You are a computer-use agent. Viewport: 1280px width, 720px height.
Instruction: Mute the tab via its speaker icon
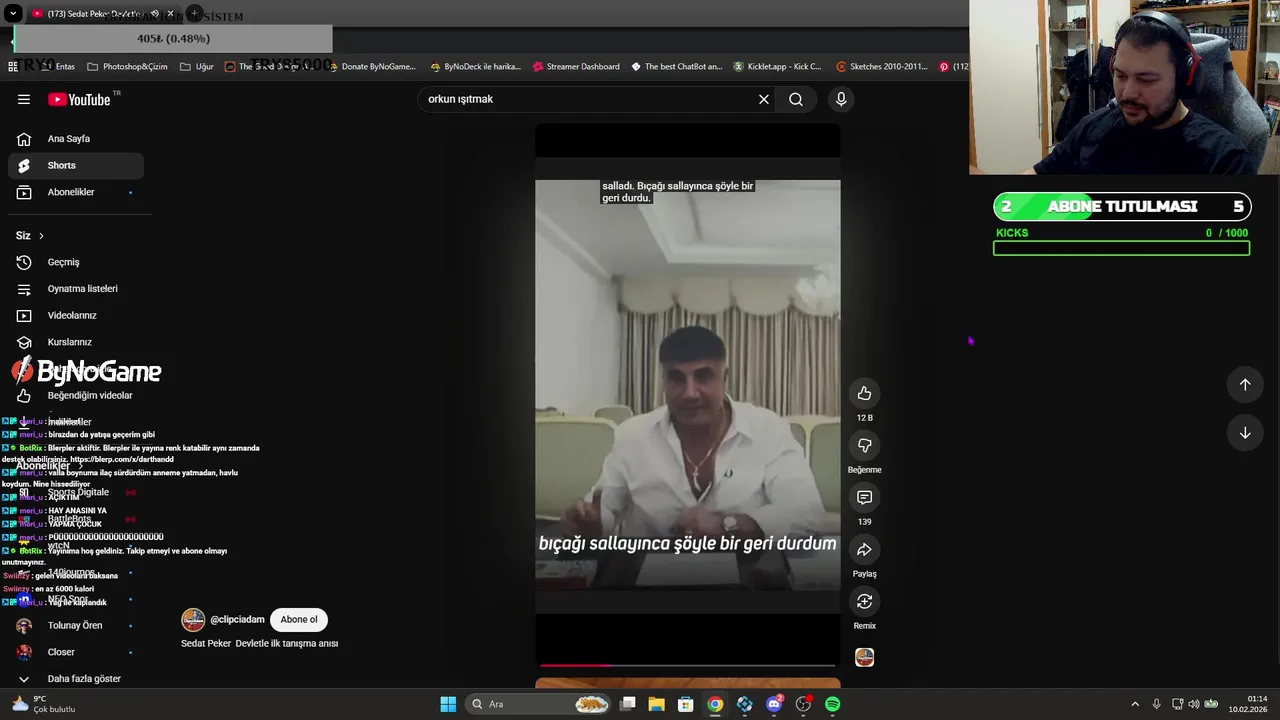[x=153, y=14]
